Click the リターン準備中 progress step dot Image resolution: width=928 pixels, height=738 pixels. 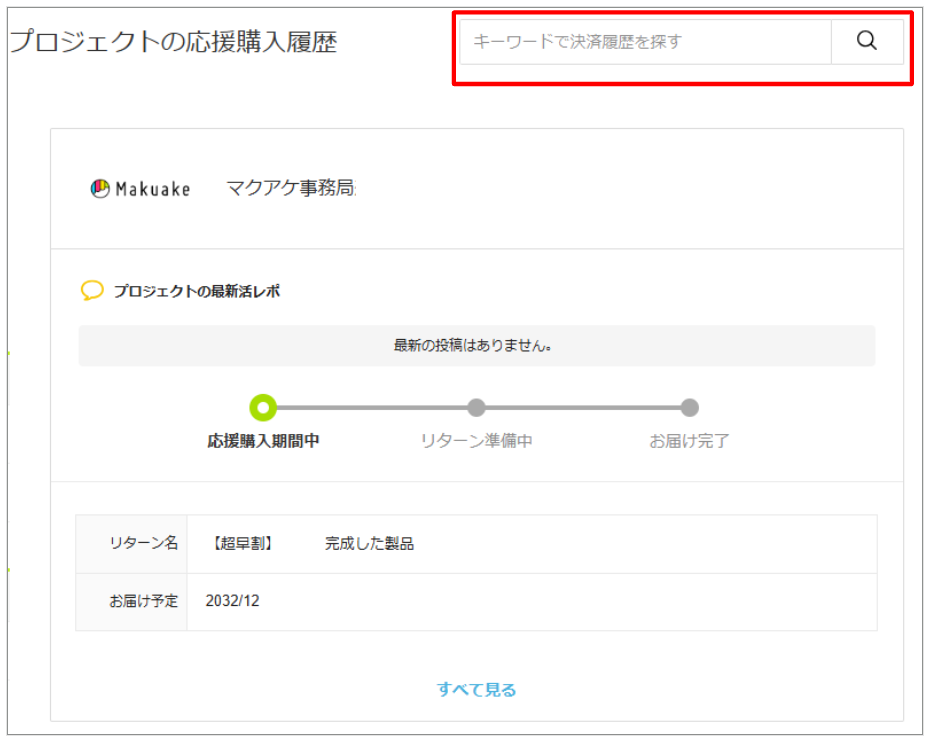coord(476,408)
